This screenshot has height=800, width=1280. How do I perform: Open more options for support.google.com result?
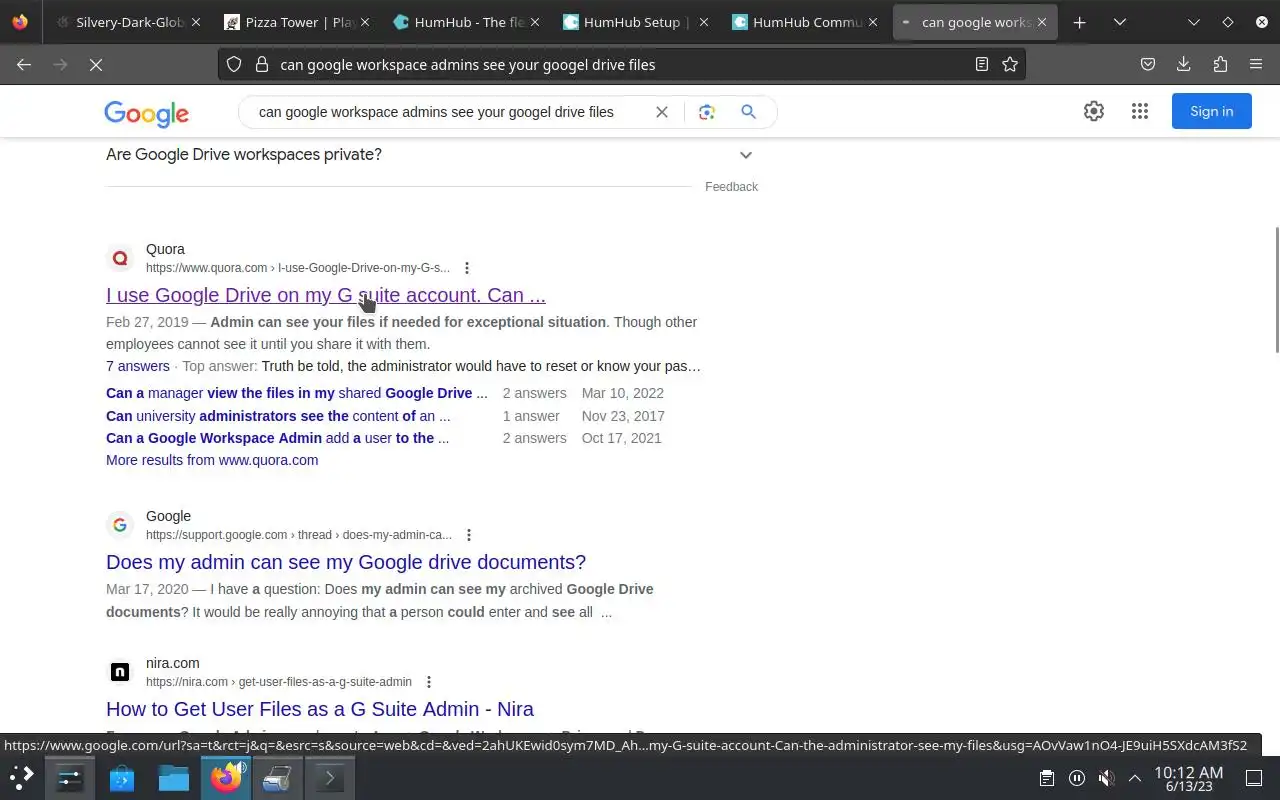coord(469,535)
